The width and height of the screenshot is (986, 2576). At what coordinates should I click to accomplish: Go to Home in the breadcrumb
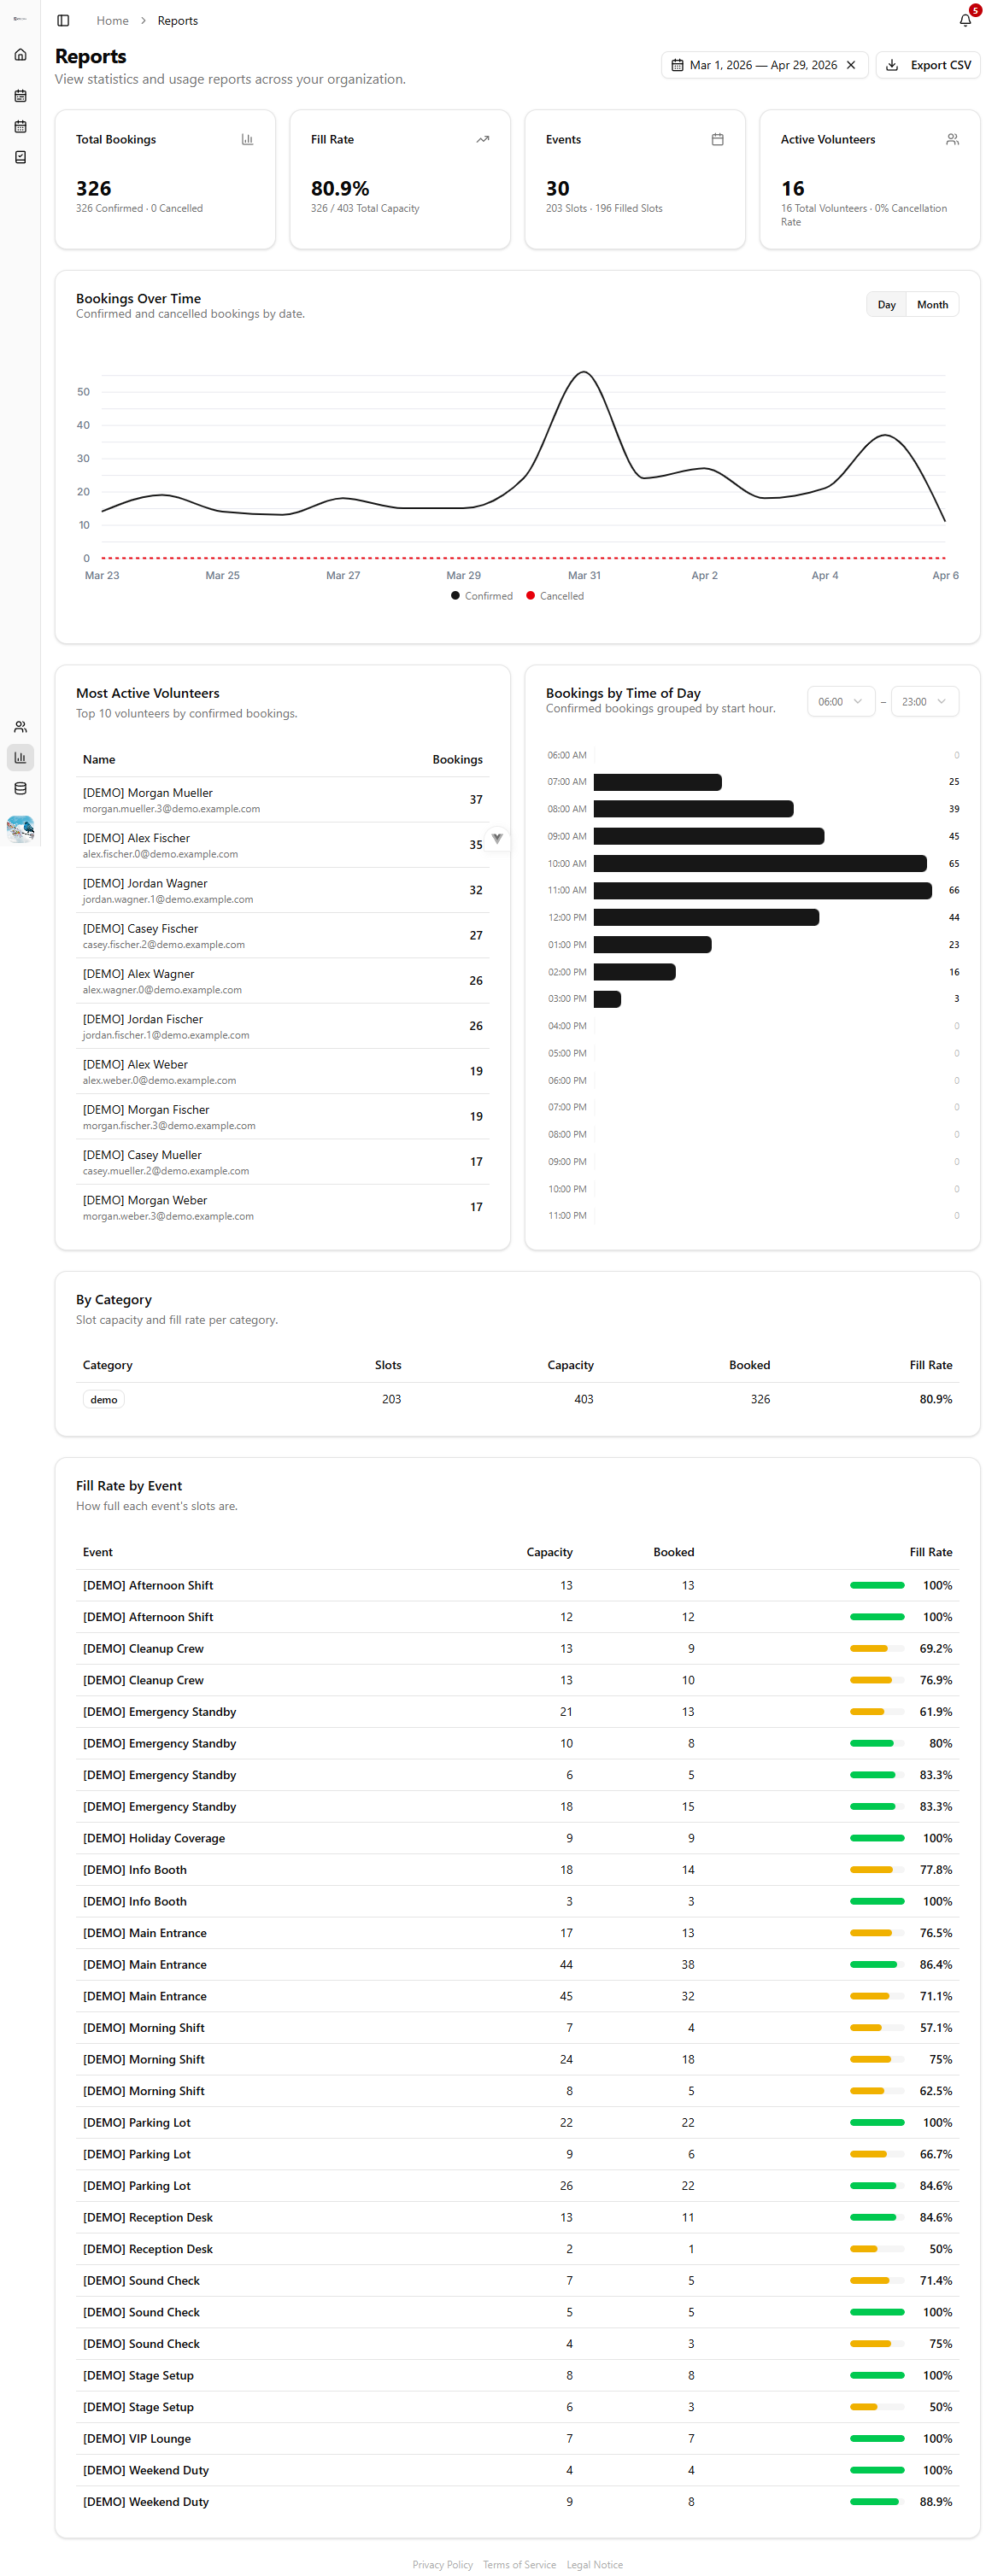[112, 21]
